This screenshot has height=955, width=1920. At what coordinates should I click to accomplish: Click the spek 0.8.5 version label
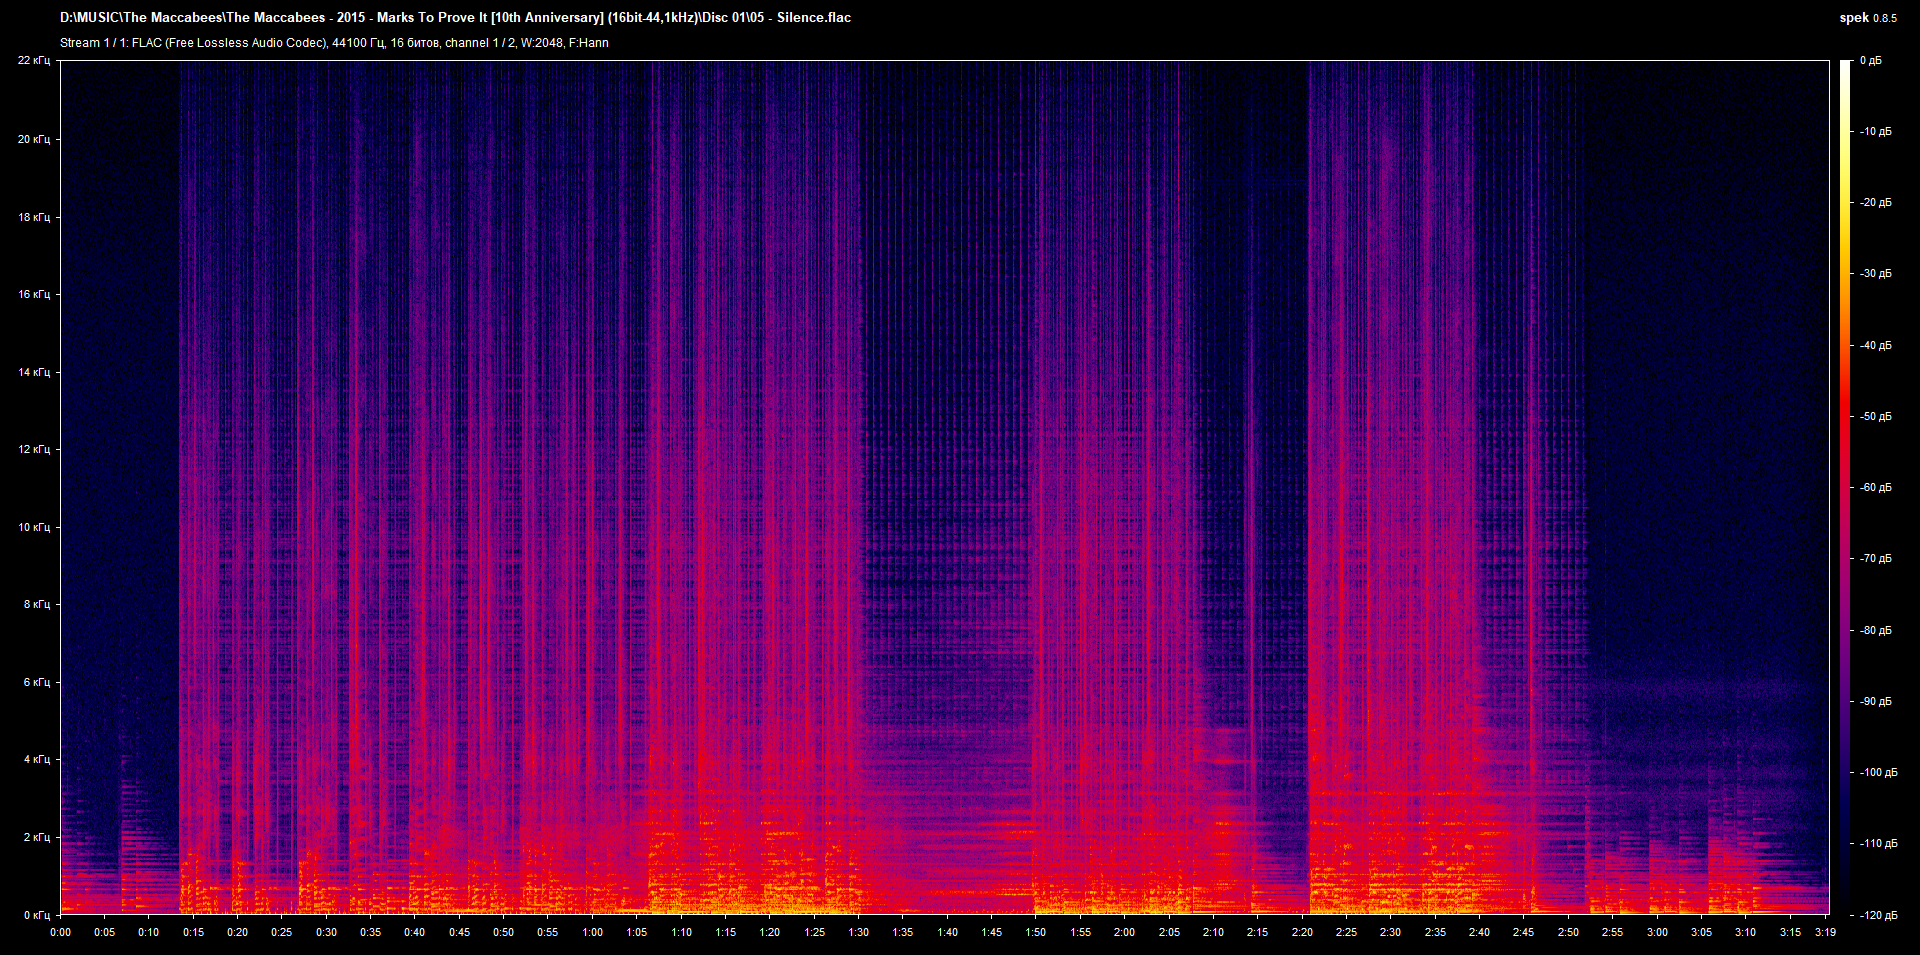click(x=1867, y=18)
